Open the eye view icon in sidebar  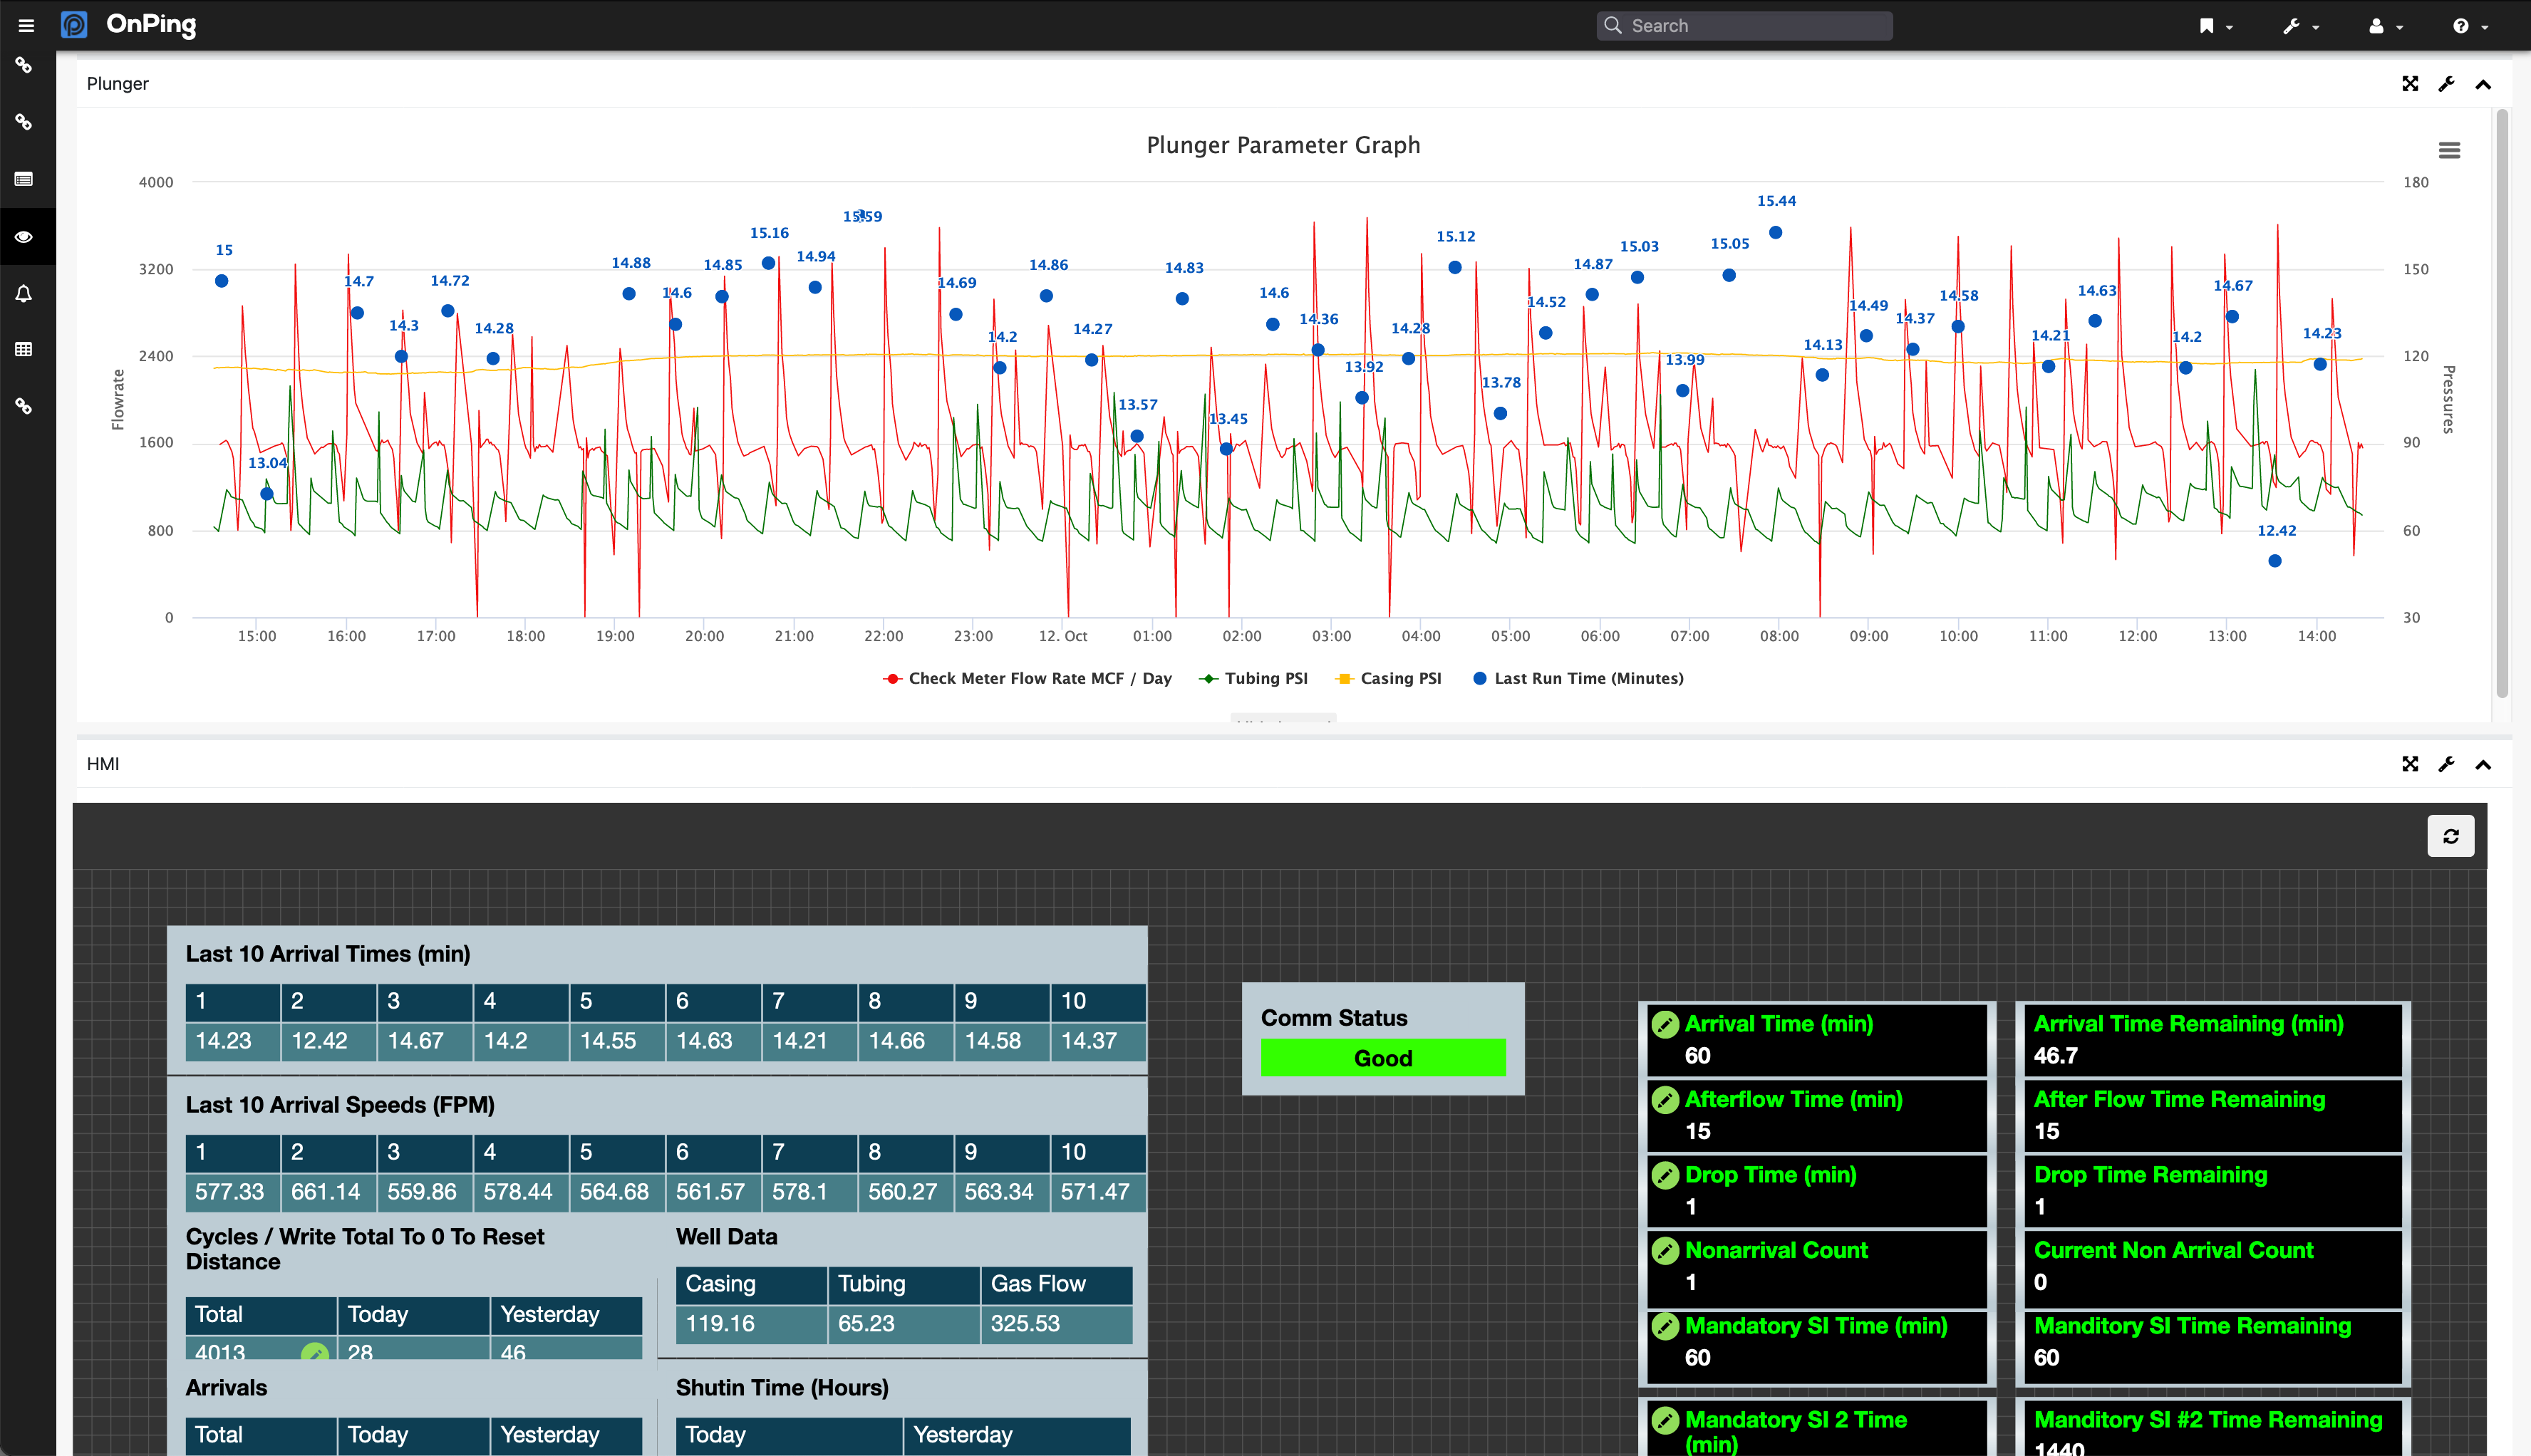coord(24,237)
